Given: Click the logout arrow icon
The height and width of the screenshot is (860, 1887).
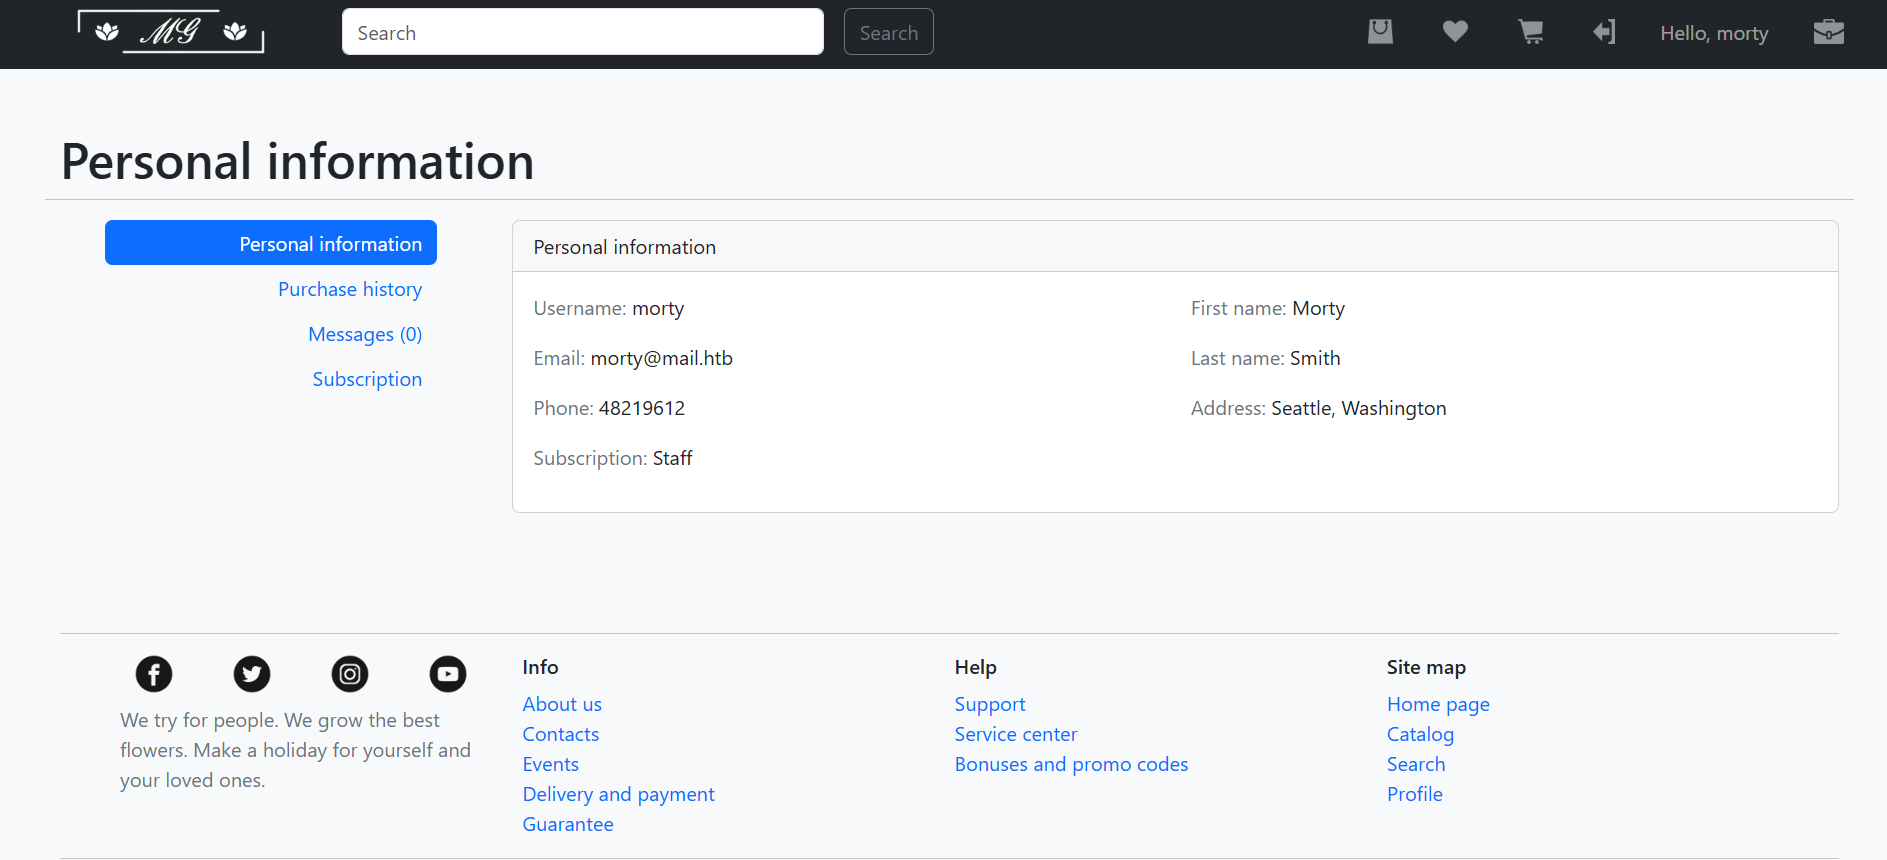Looking at the screenshot, I should tap(1604, 32).
